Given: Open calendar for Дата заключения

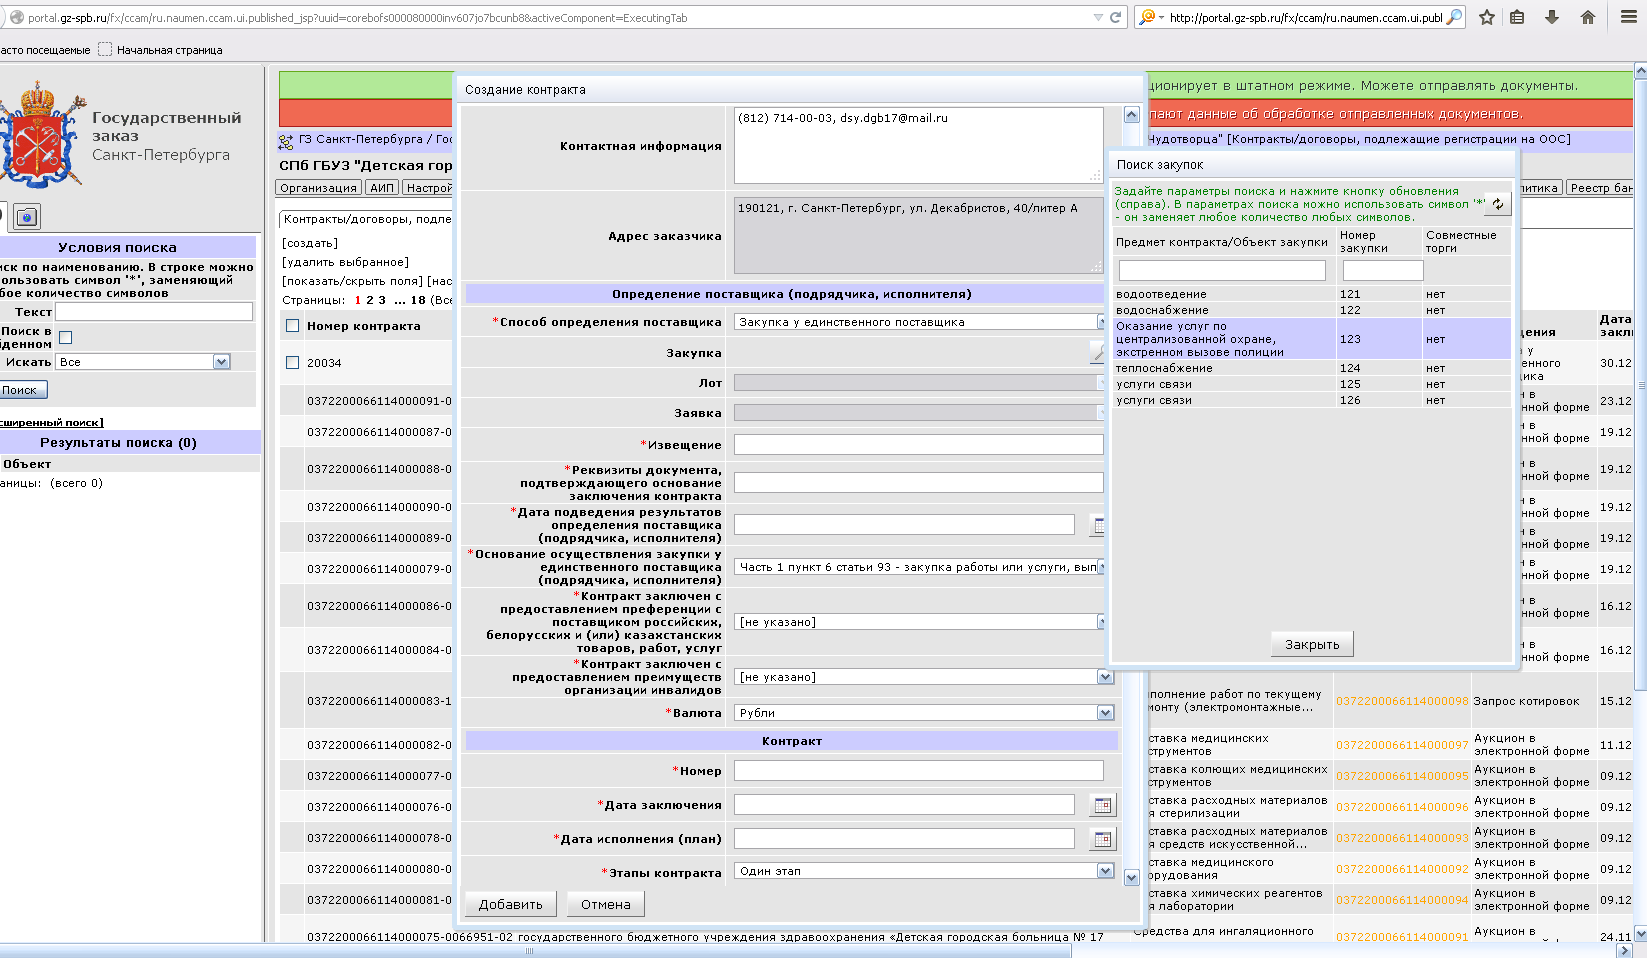Looking at the screenshot, I should click(1102, 805).
